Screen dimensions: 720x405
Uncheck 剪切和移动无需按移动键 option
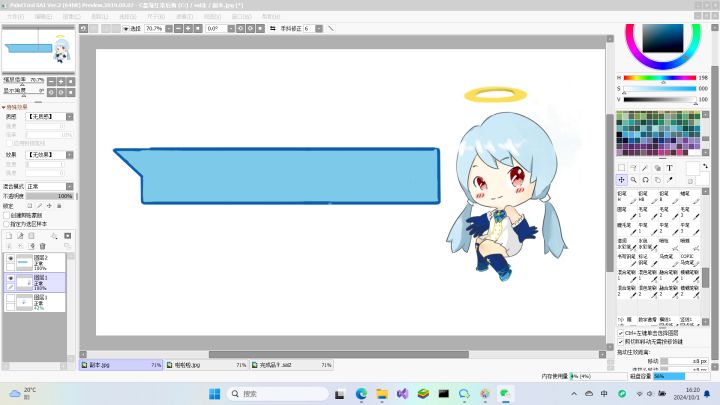[x=621, y=342]
